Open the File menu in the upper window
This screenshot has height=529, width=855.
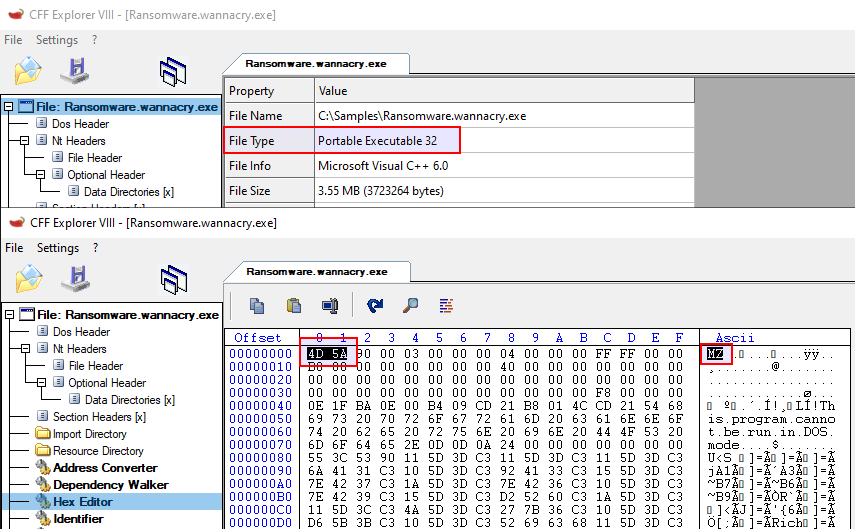(x=13, y=40)
